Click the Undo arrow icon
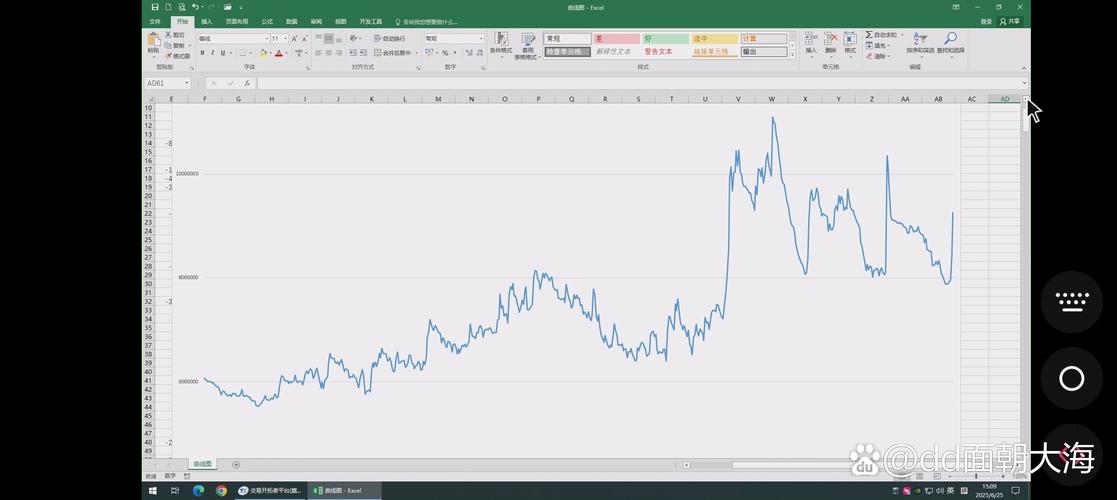The width and height of the screenshot is (1117, 500). (195, 7)
